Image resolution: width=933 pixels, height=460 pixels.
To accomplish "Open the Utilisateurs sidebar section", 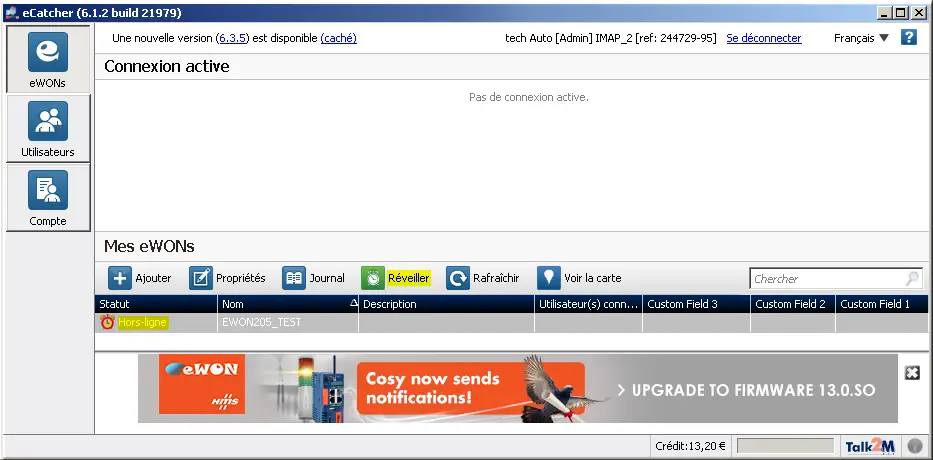I will coord(48,129).
